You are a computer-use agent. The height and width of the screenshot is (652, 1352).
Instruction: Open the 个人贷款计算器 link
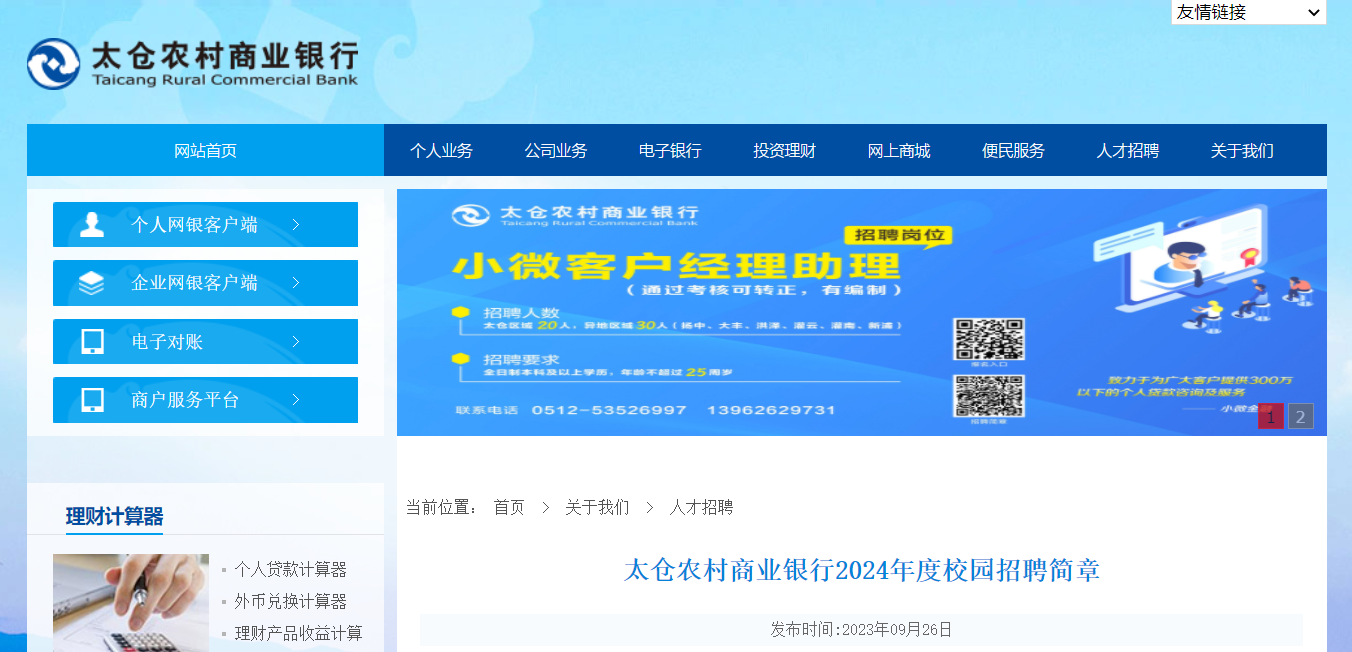click(290, 569)
